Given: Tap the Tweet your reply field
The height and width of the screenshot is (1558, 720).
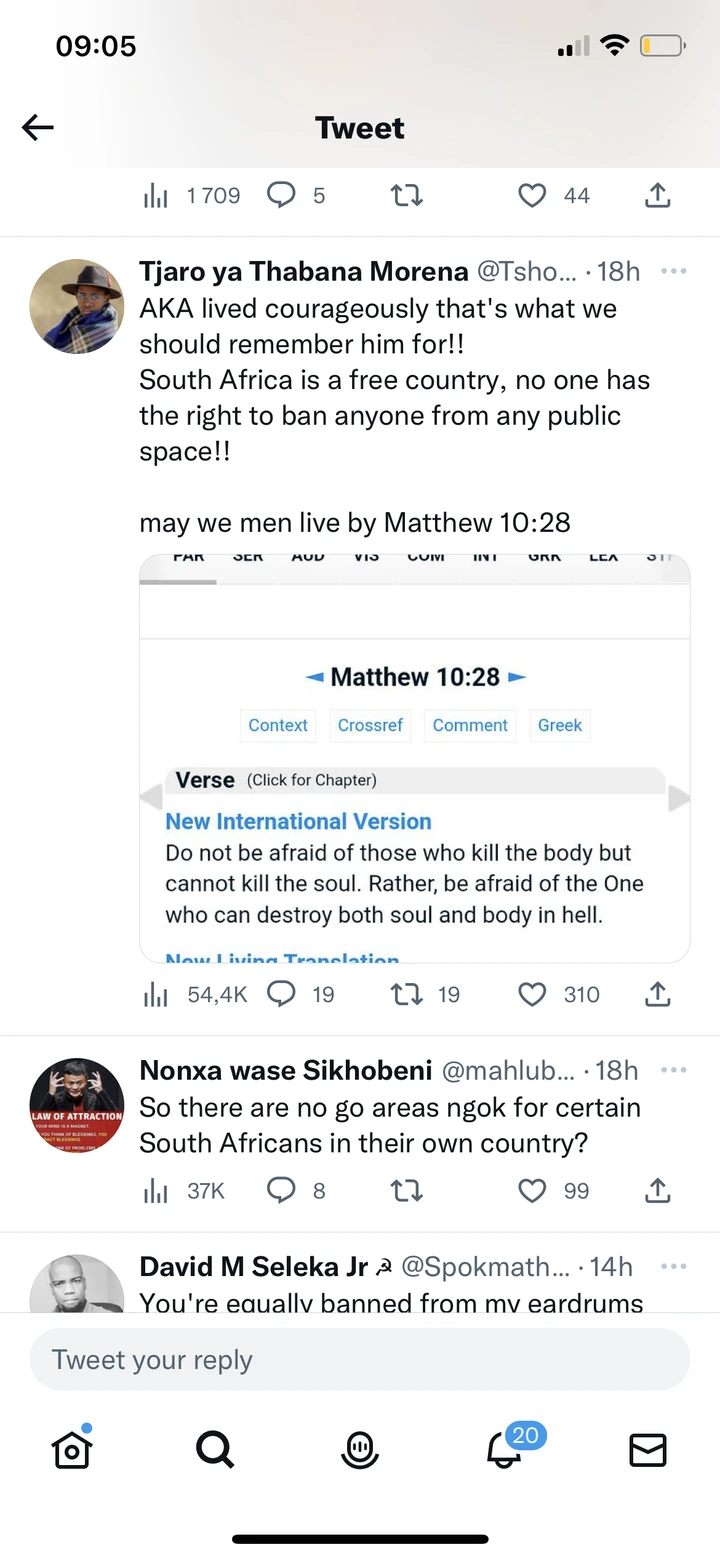Looking at the screenshot, I should (360, 1360).
